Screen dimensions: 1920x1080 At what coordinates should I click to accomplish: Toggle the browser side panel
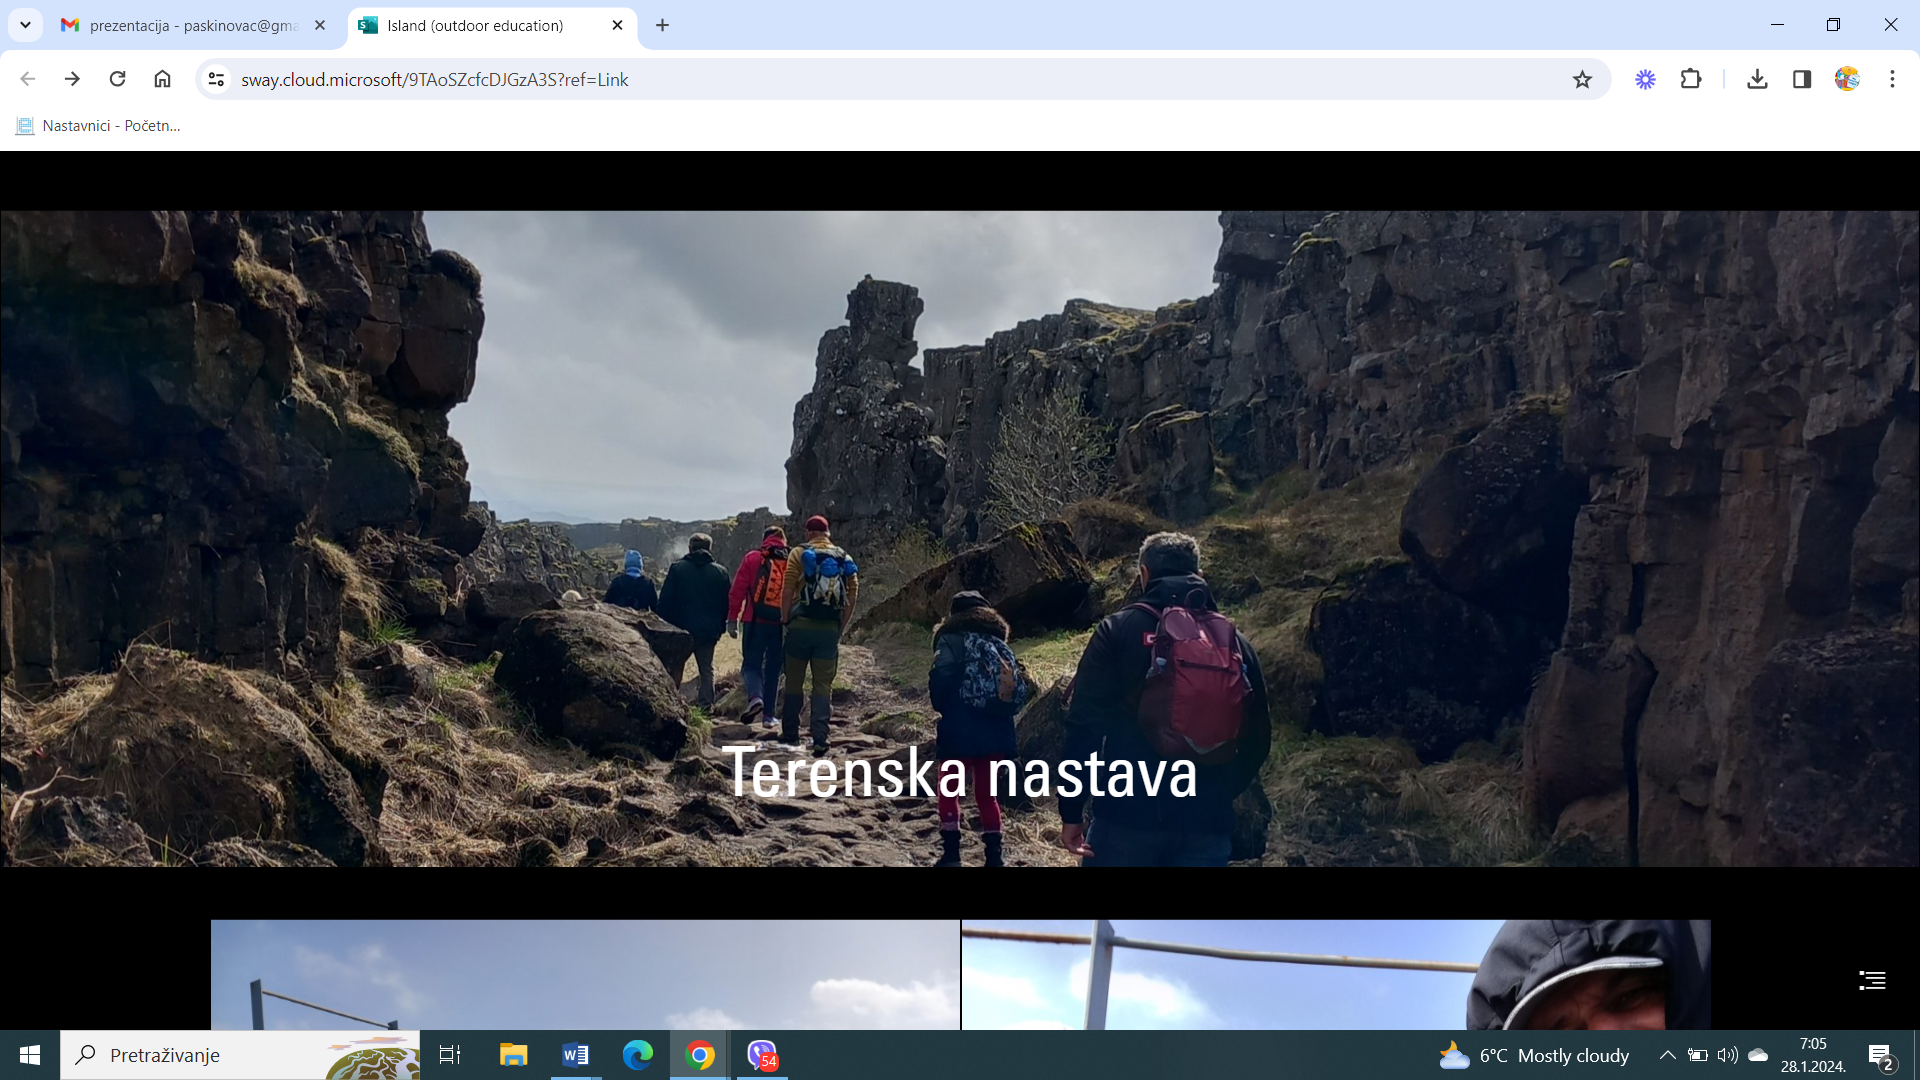1802,79
